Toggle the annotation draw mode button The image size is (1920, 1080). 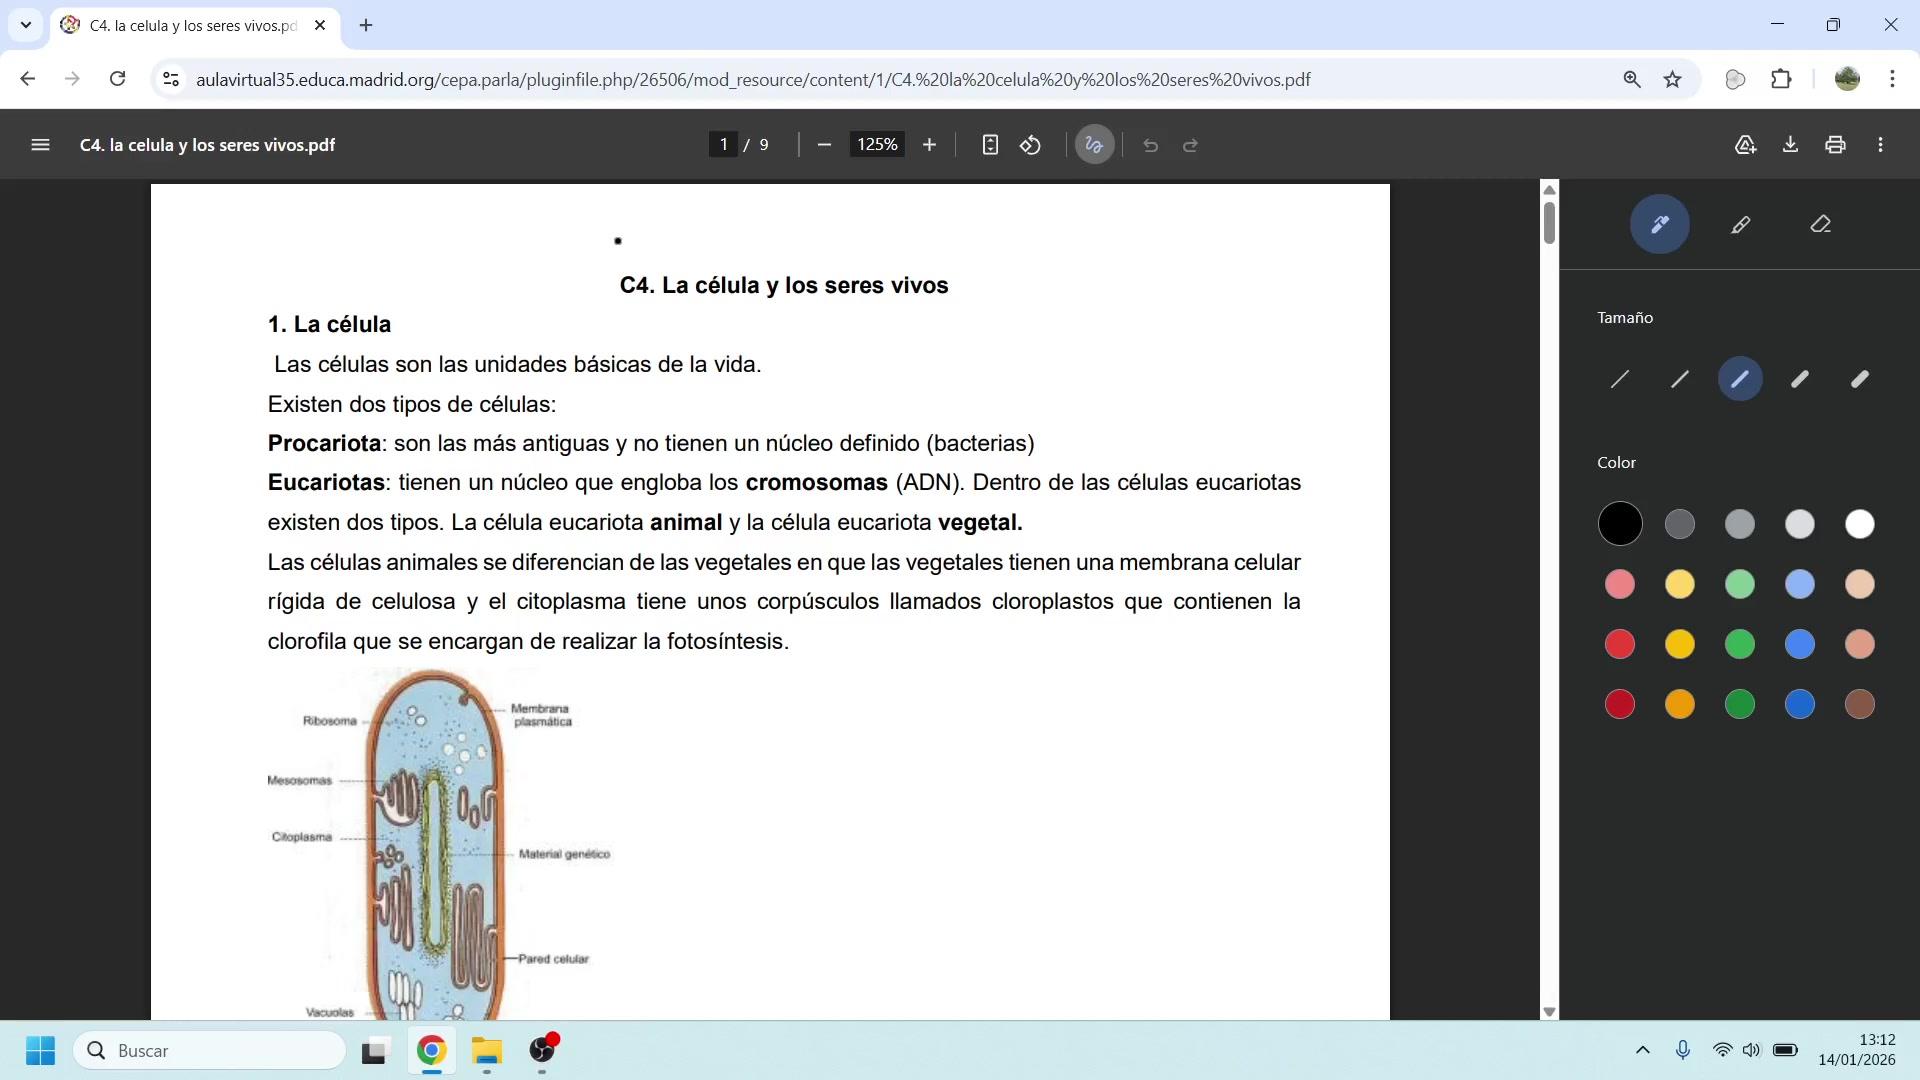(1094, 145)
